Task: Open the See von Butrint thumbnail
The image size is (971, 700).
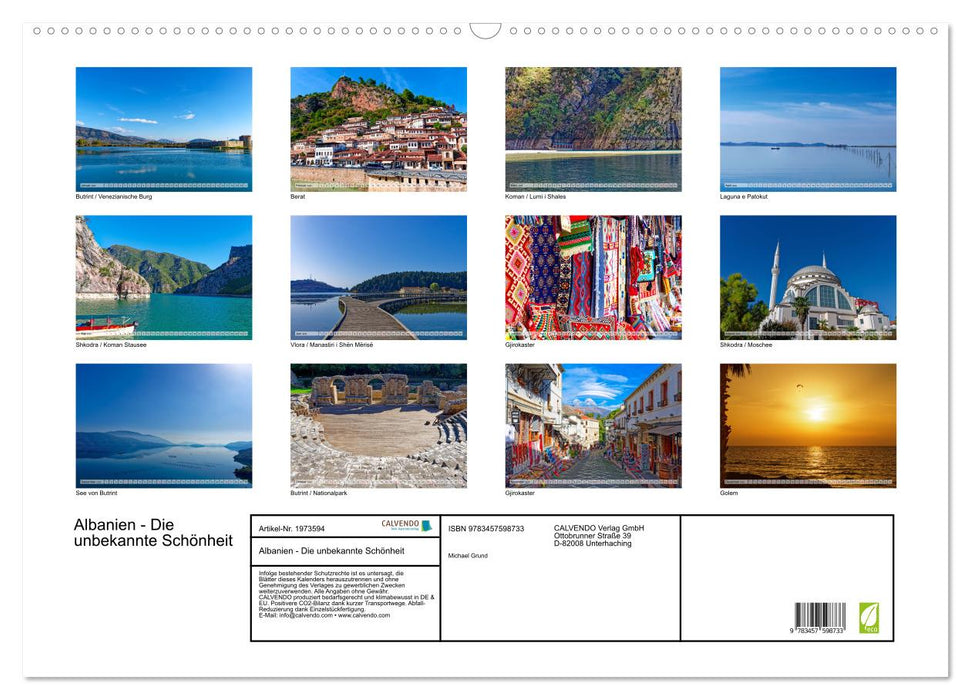Action: coord(163,425)
